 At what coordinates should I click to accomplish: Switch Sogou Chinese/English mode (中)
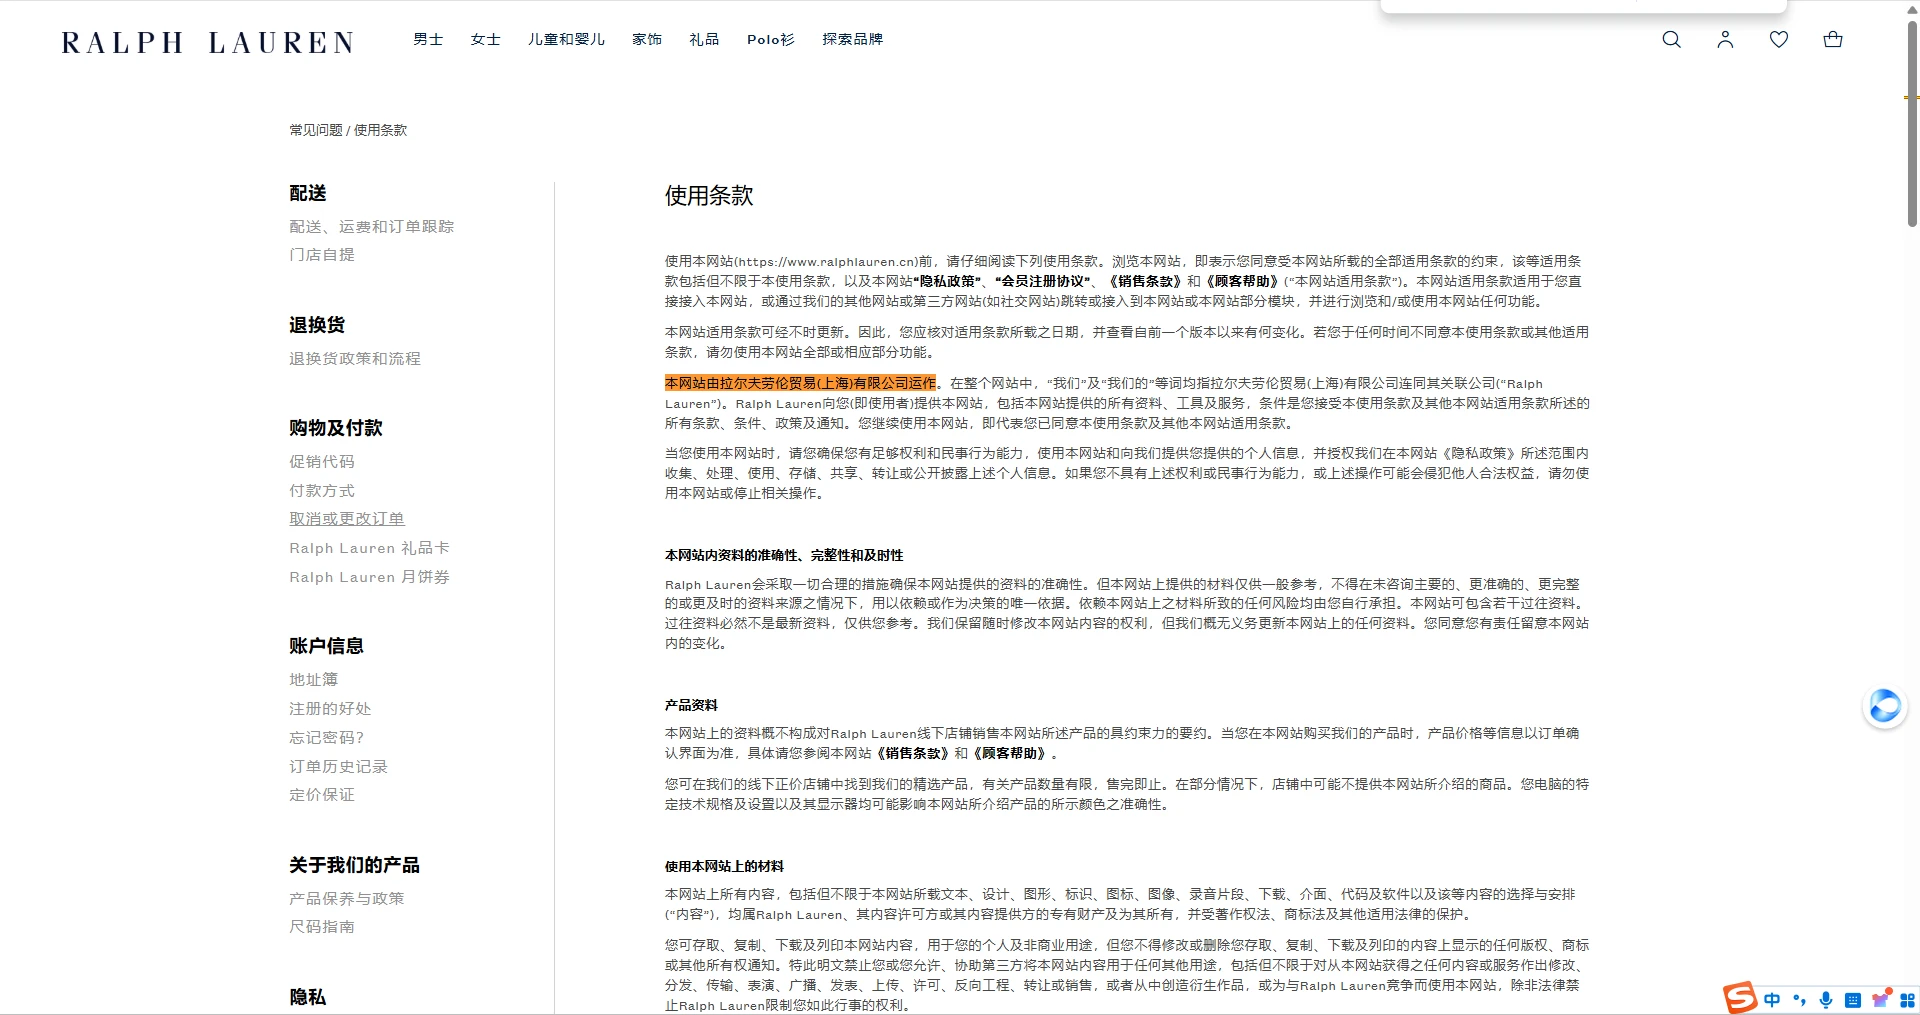[x=1772, y=1000]
